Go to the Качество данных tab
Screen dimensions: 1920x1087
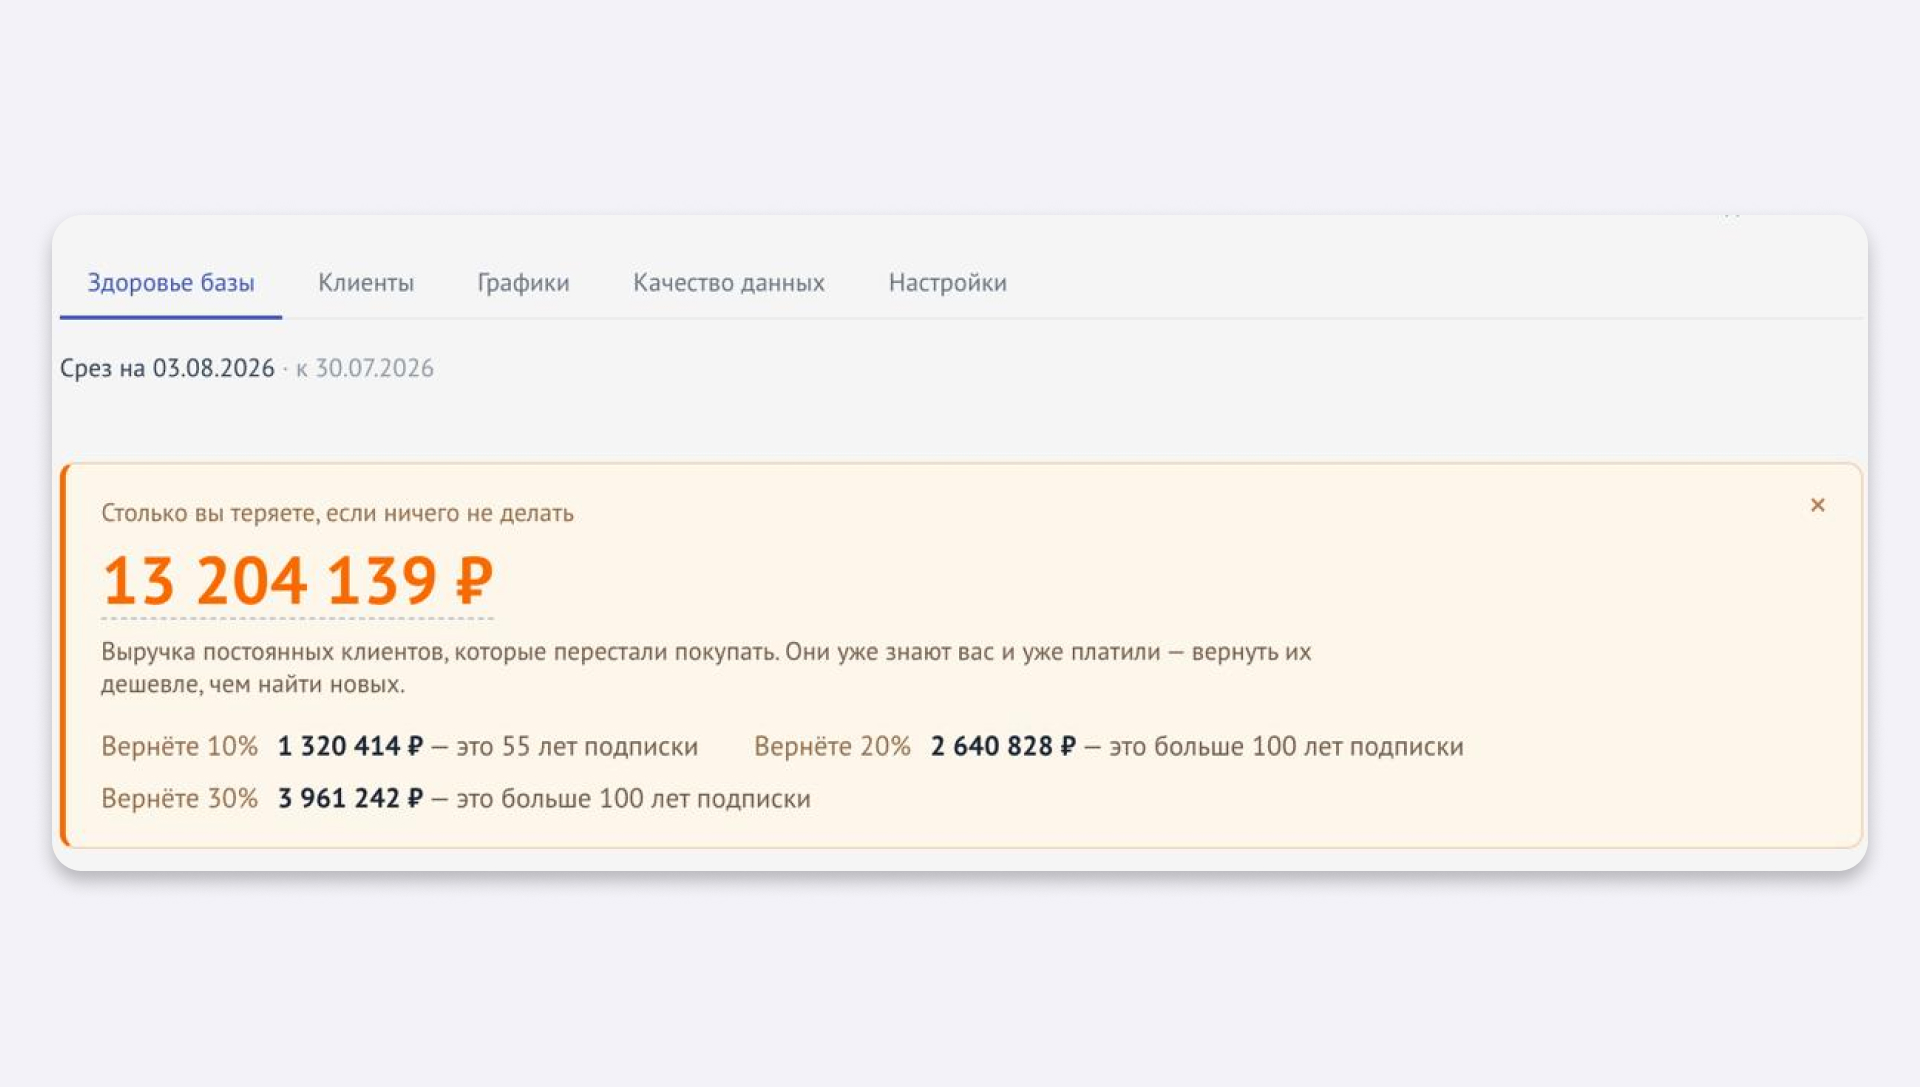tap(729, 283)
